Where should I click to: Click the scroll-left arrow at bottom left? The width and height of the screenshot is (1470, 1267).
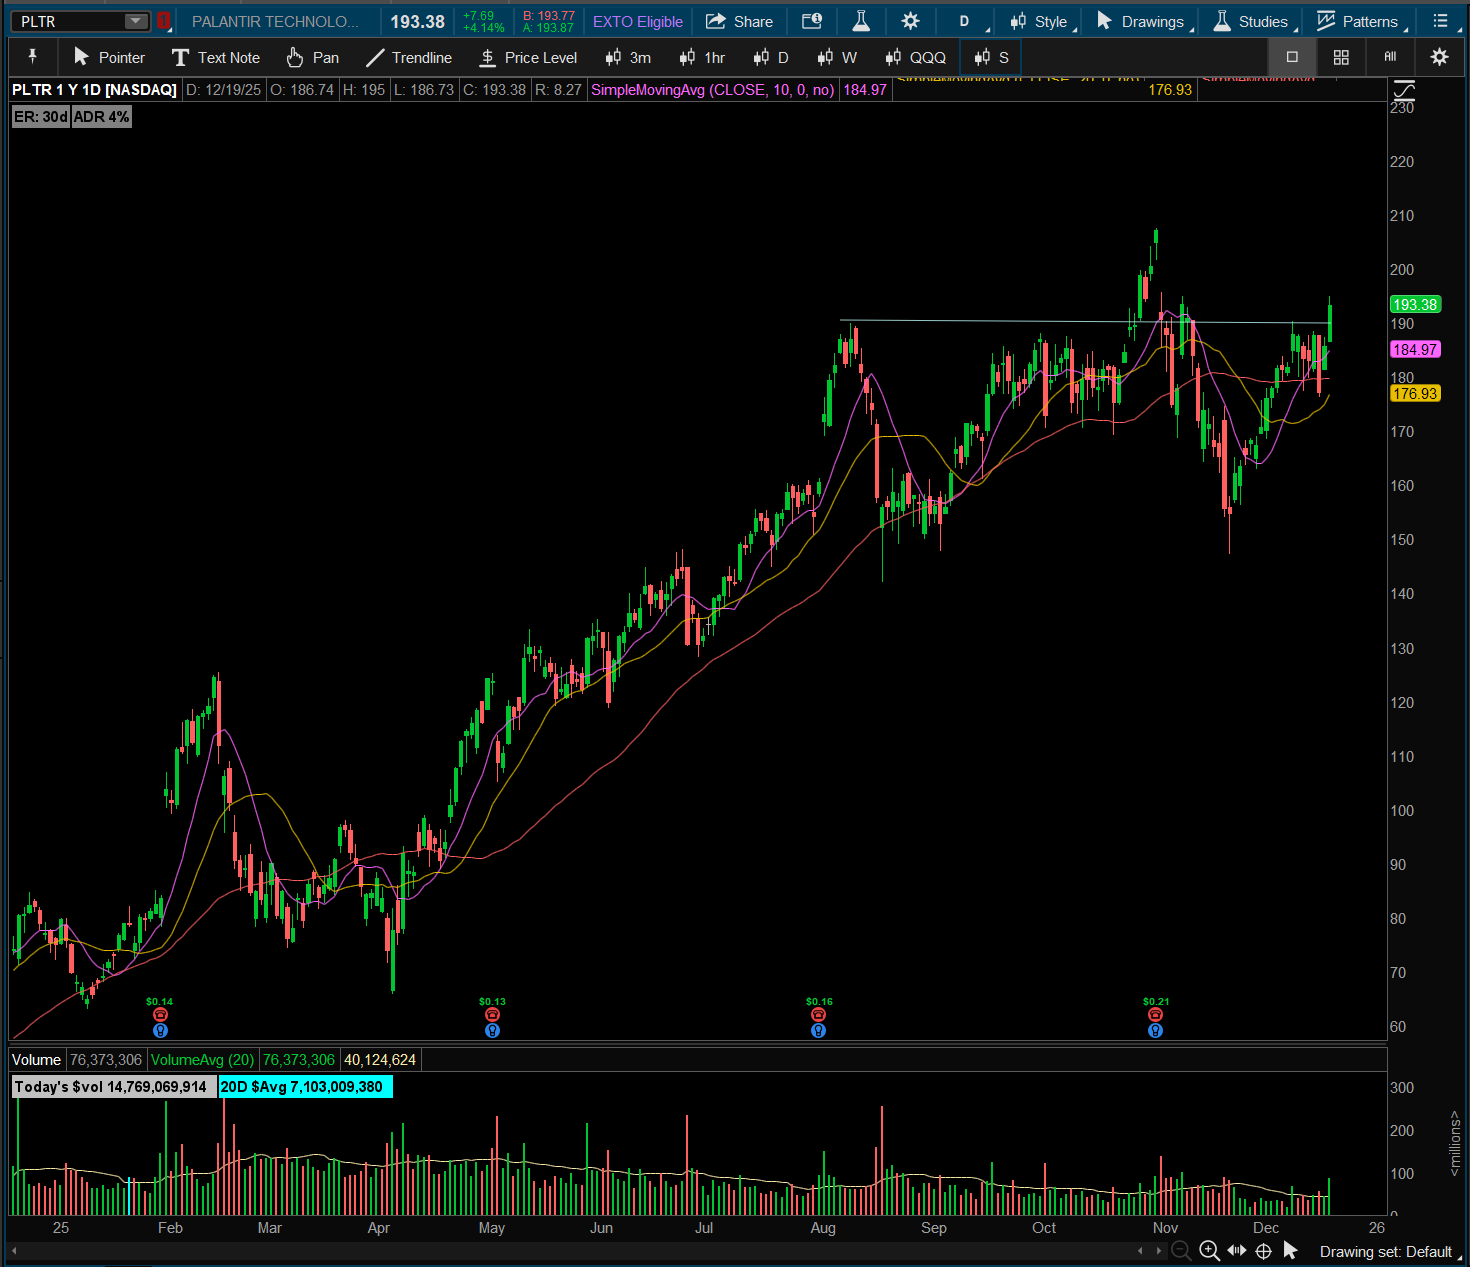[15, 1249]
